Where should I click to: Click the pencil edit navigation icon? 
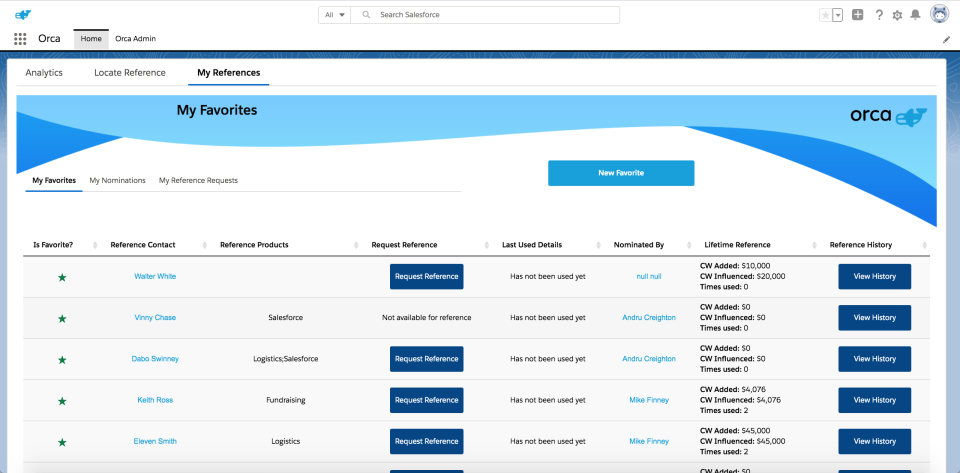point(945,39)
